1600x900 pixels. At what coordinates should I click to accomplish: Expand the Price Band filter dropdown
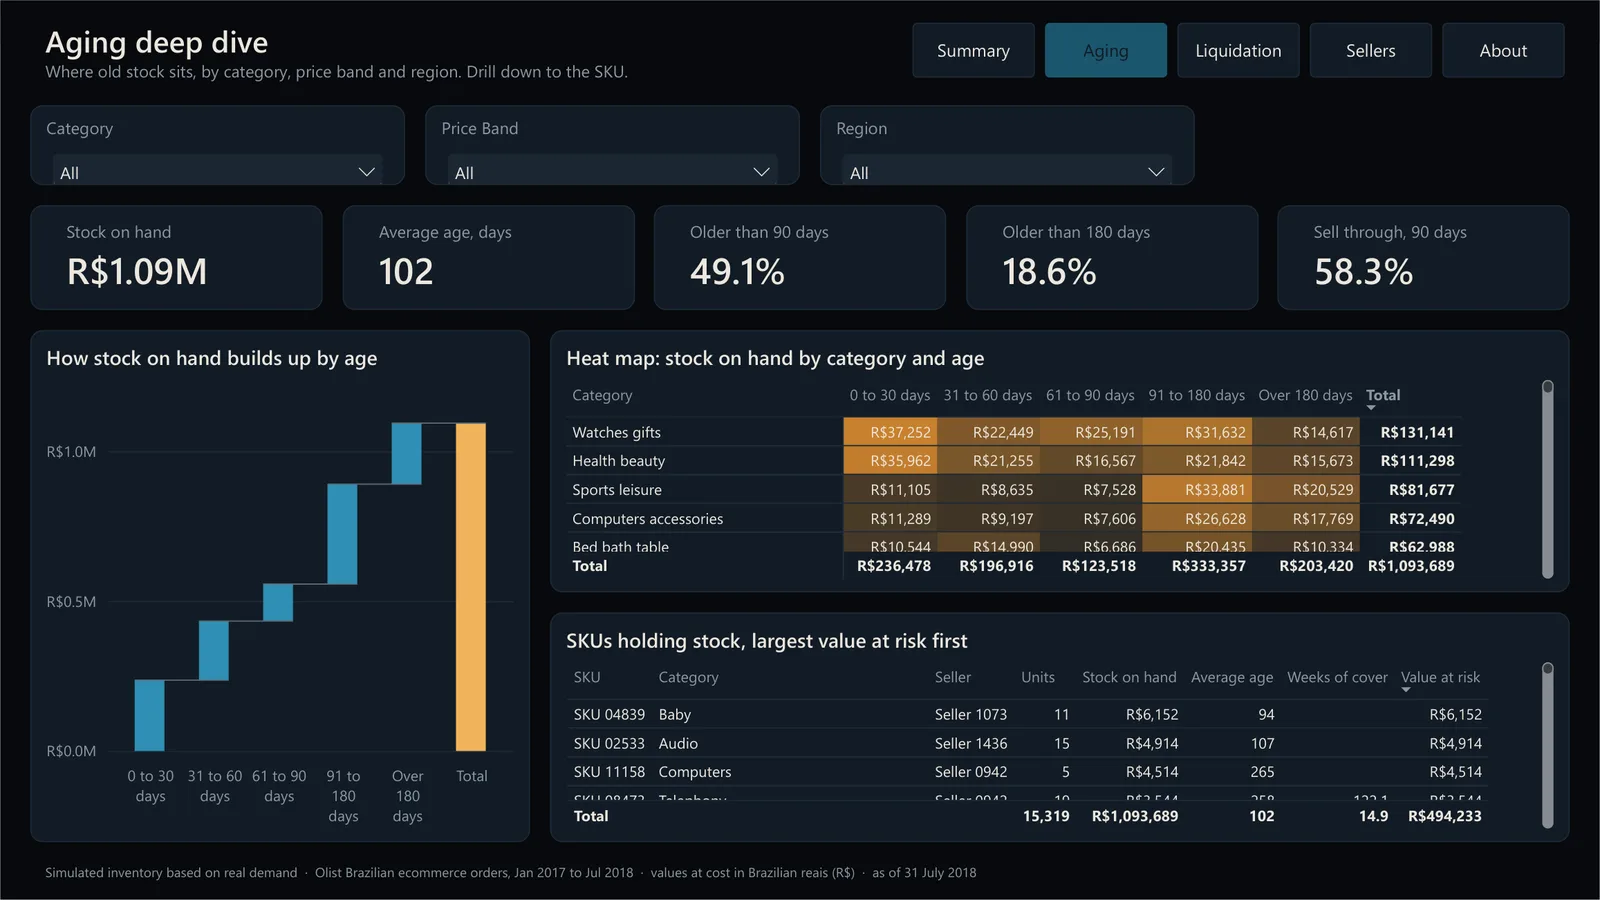[612, 171]
